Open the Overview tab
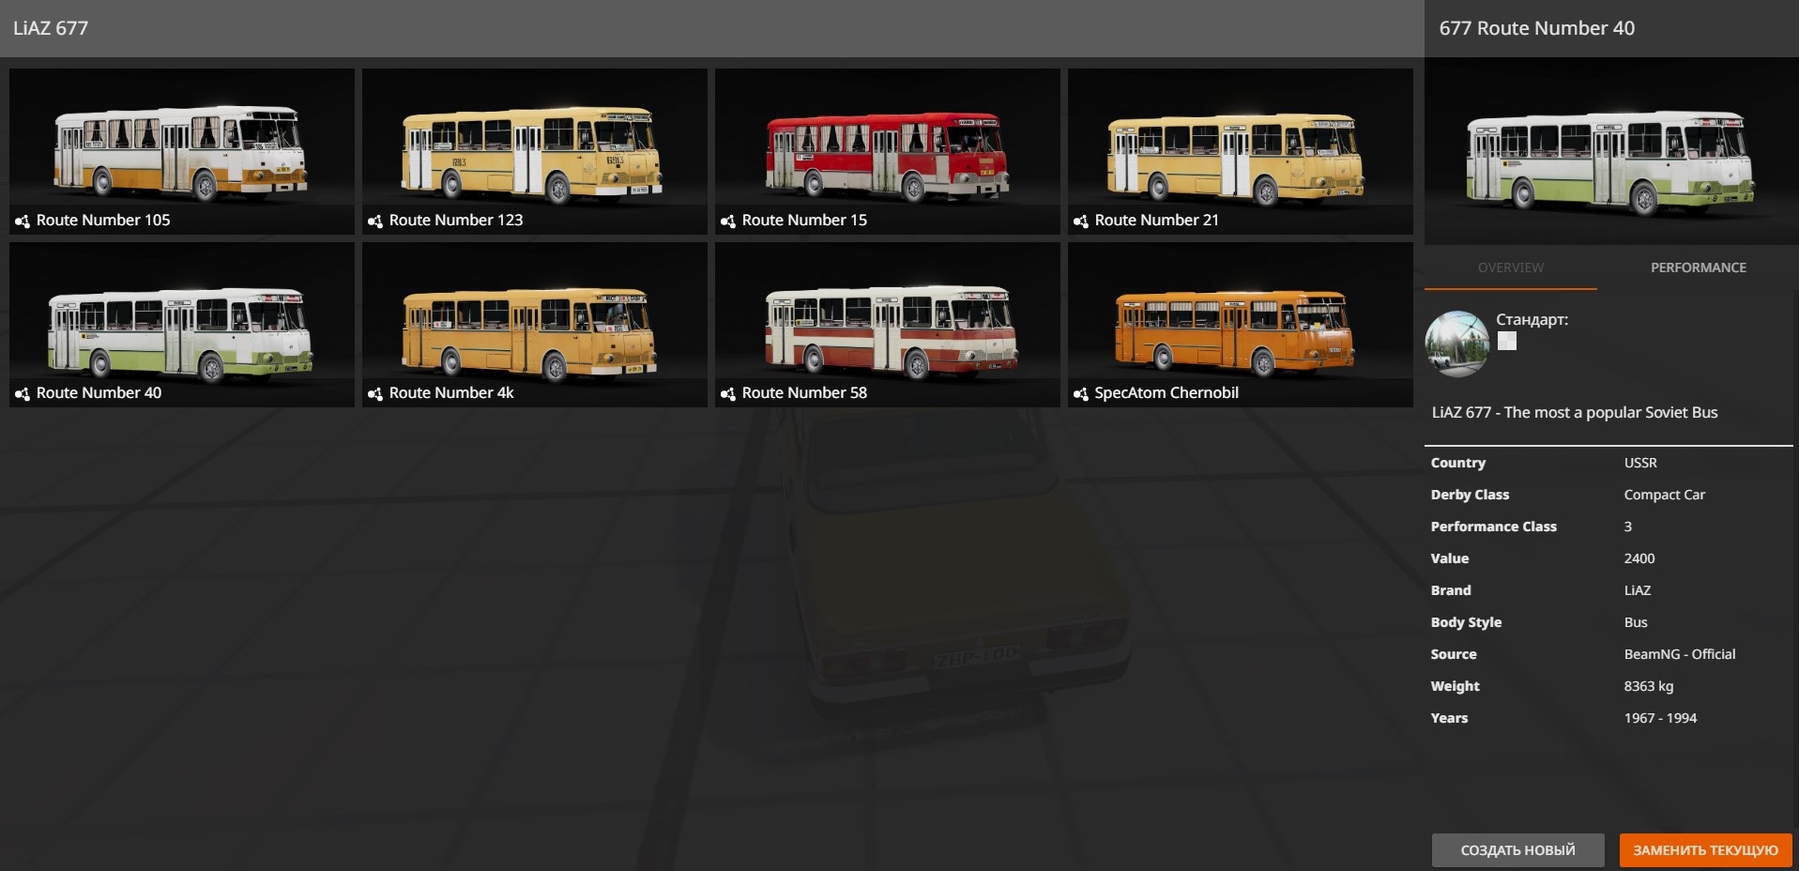The width and height of the screenshot is (1799, 871). tap(1510, 268)
